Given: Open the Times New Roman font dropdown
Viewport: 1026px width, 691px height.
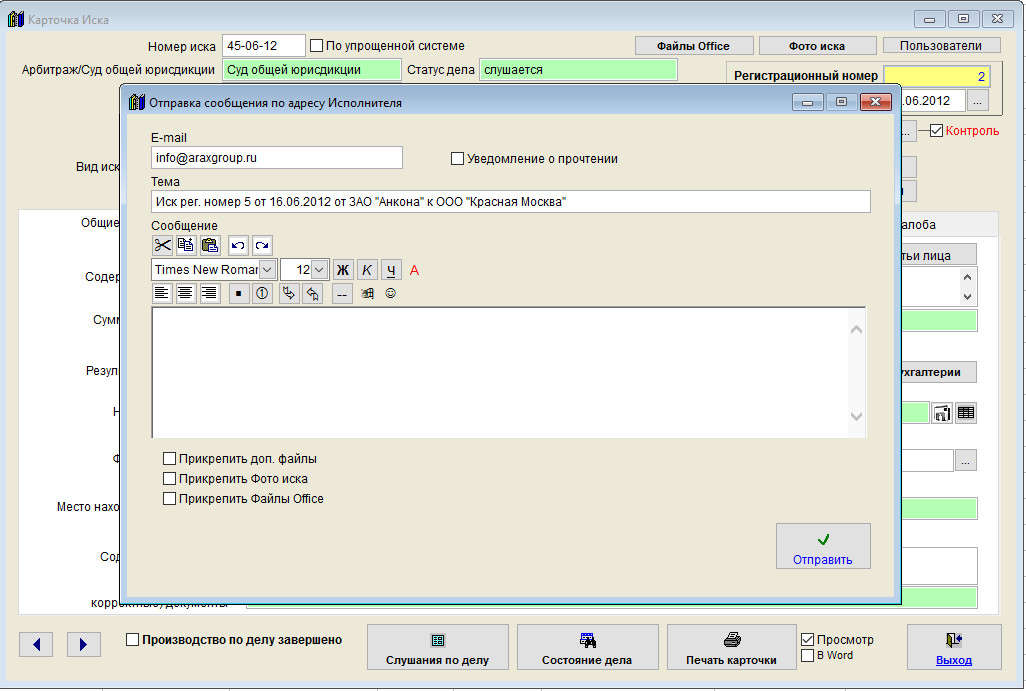Looking at the screenshot, I should 267,270.
